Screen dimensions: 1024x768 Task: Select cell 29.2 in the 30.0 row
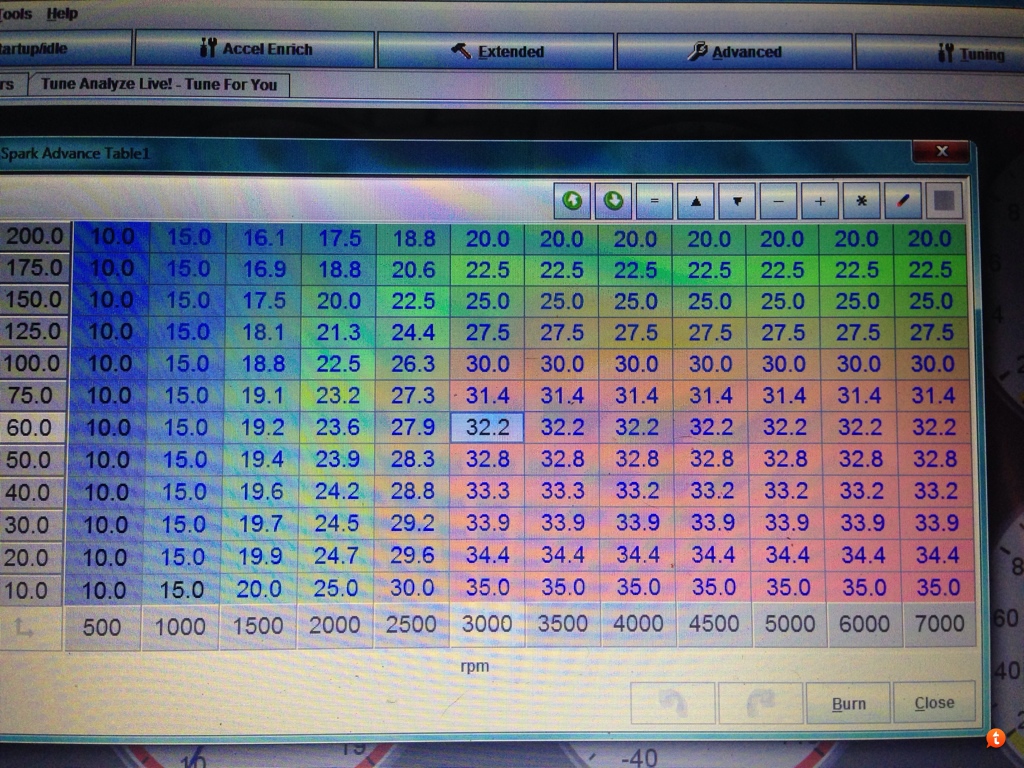[411, 523]
